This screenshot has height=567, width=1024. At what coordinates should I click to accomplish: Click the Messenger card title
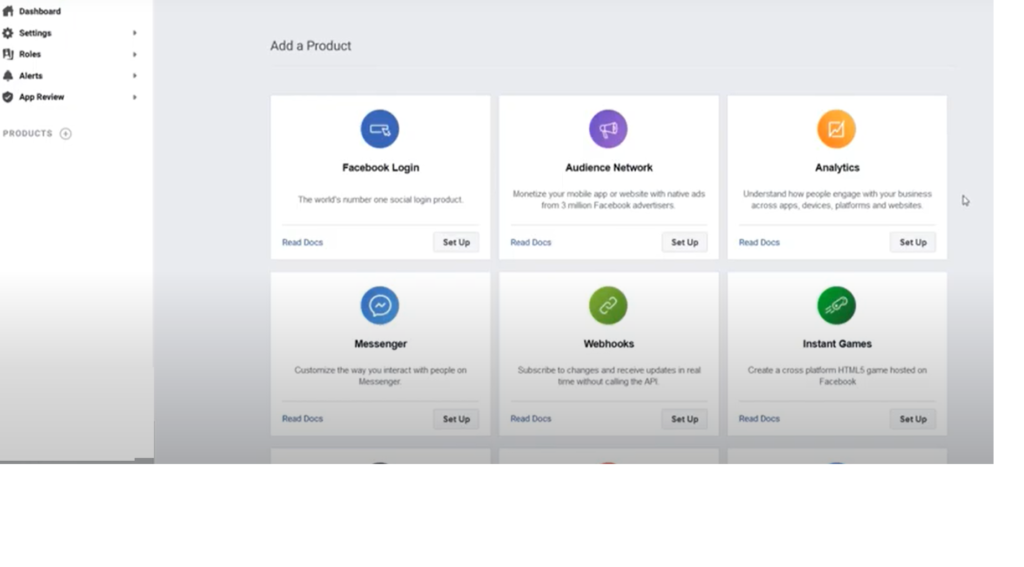click(380, 344)
